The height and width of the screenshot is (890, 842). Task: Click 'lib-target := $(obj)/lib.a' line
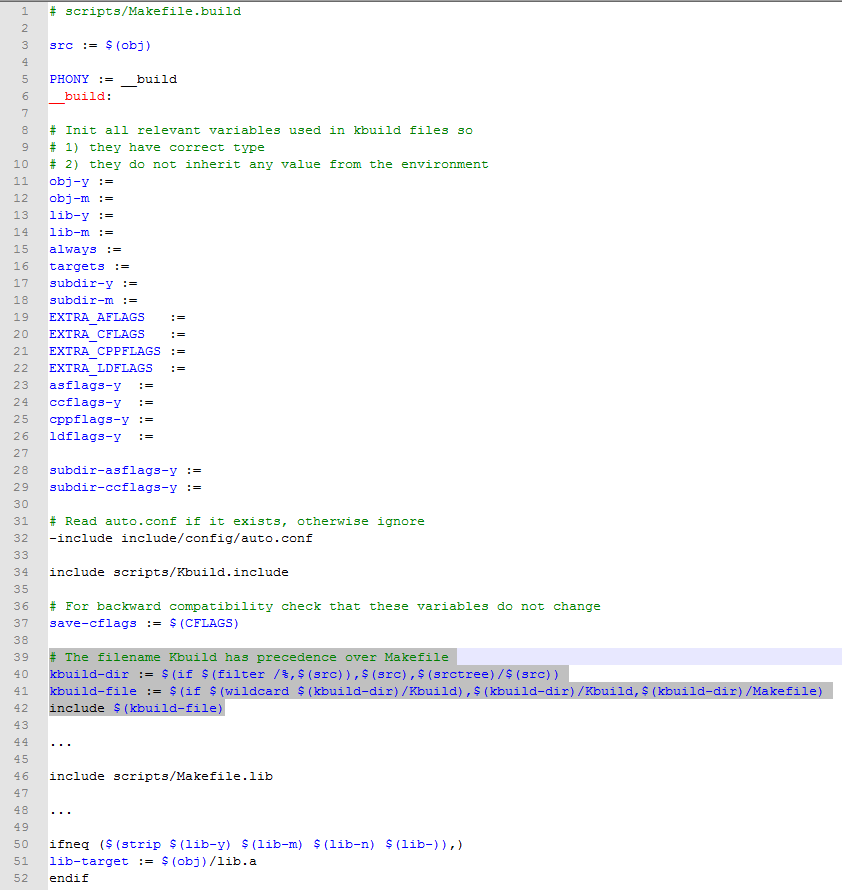click(153, 862)
